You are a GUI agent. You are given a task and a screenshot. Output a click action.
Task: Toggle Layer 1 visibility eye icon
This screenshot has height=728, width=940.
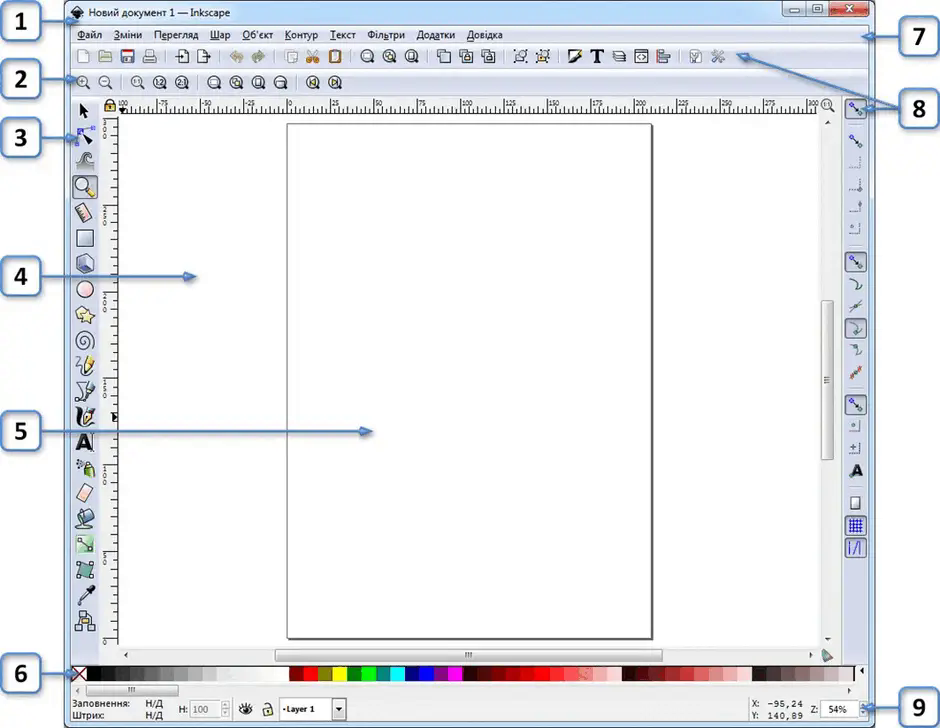(x=246, y=709)
